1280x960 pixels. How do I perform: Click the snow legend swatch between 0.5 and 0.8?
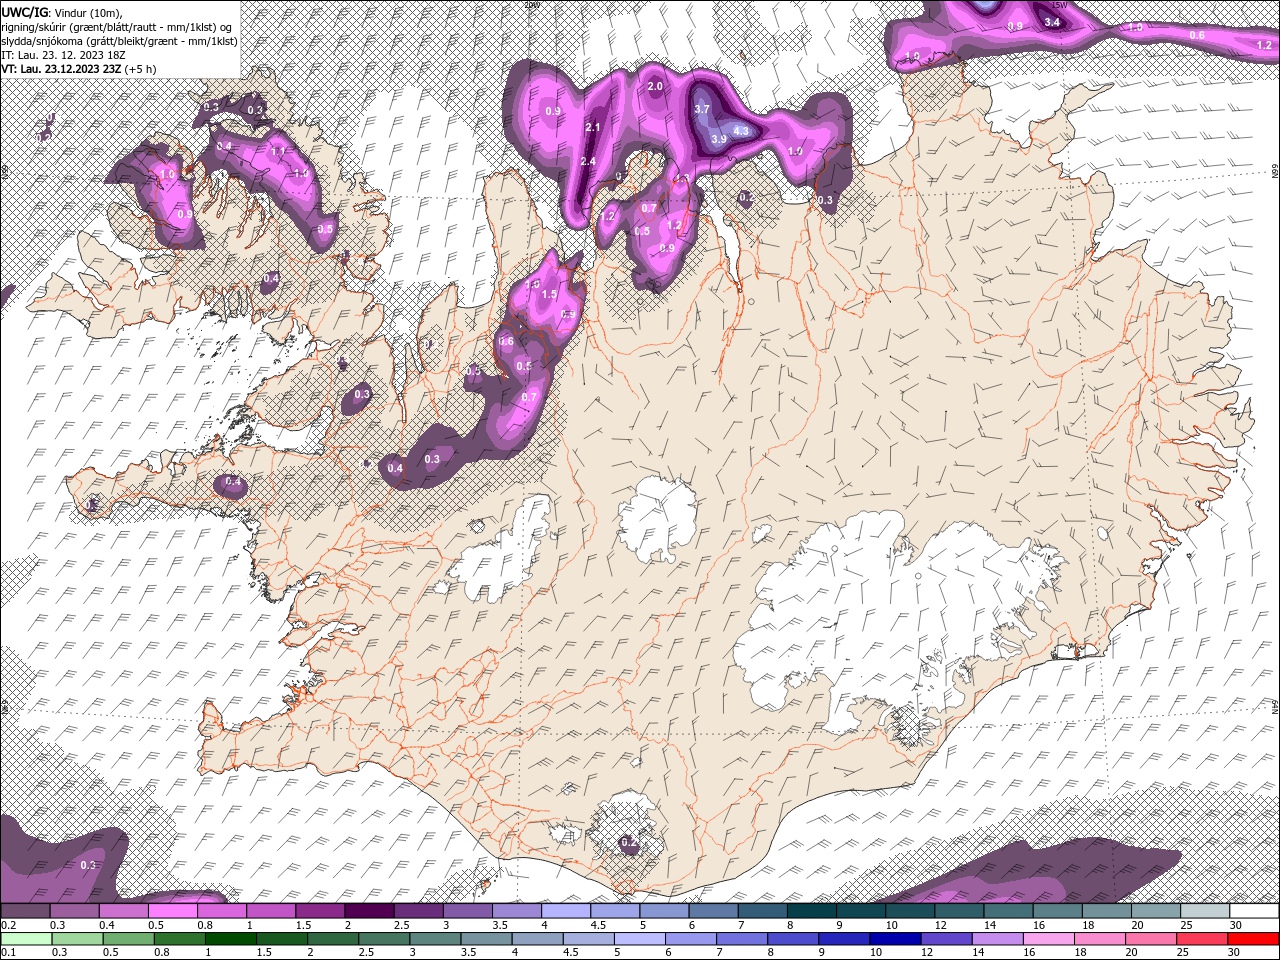(172, 911)
